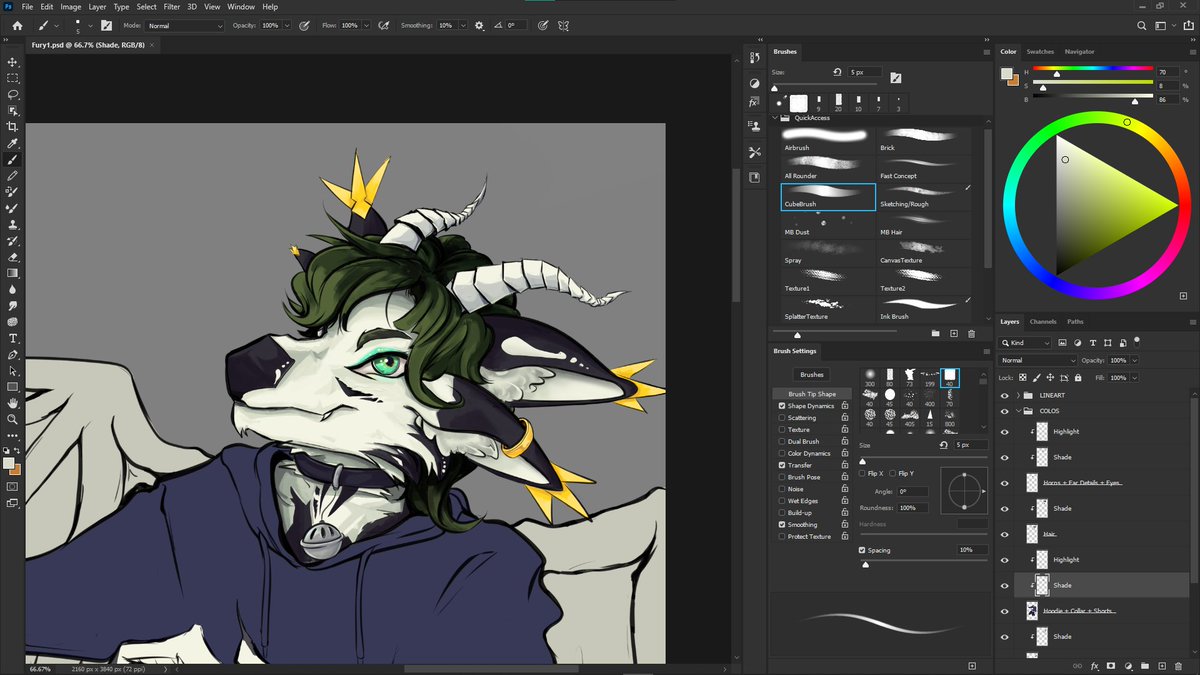Open the Kind filter dropdown

click(1024, 343)
